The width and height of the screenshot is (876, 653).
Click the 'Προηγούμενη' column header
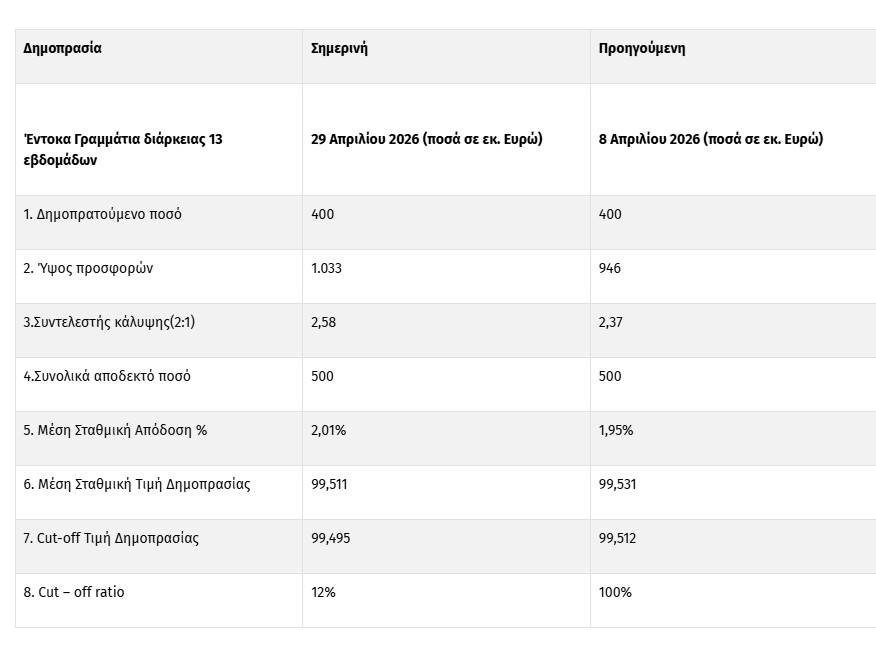642,48
